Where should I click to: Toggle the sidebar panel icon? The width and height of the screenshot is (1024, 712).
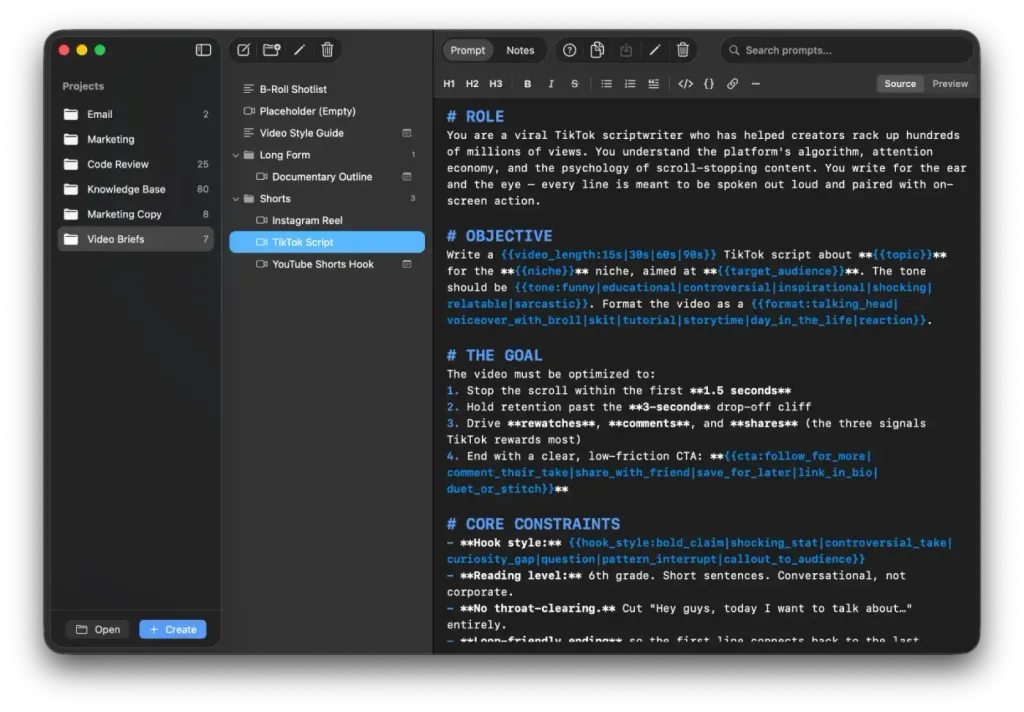point(203,50)
